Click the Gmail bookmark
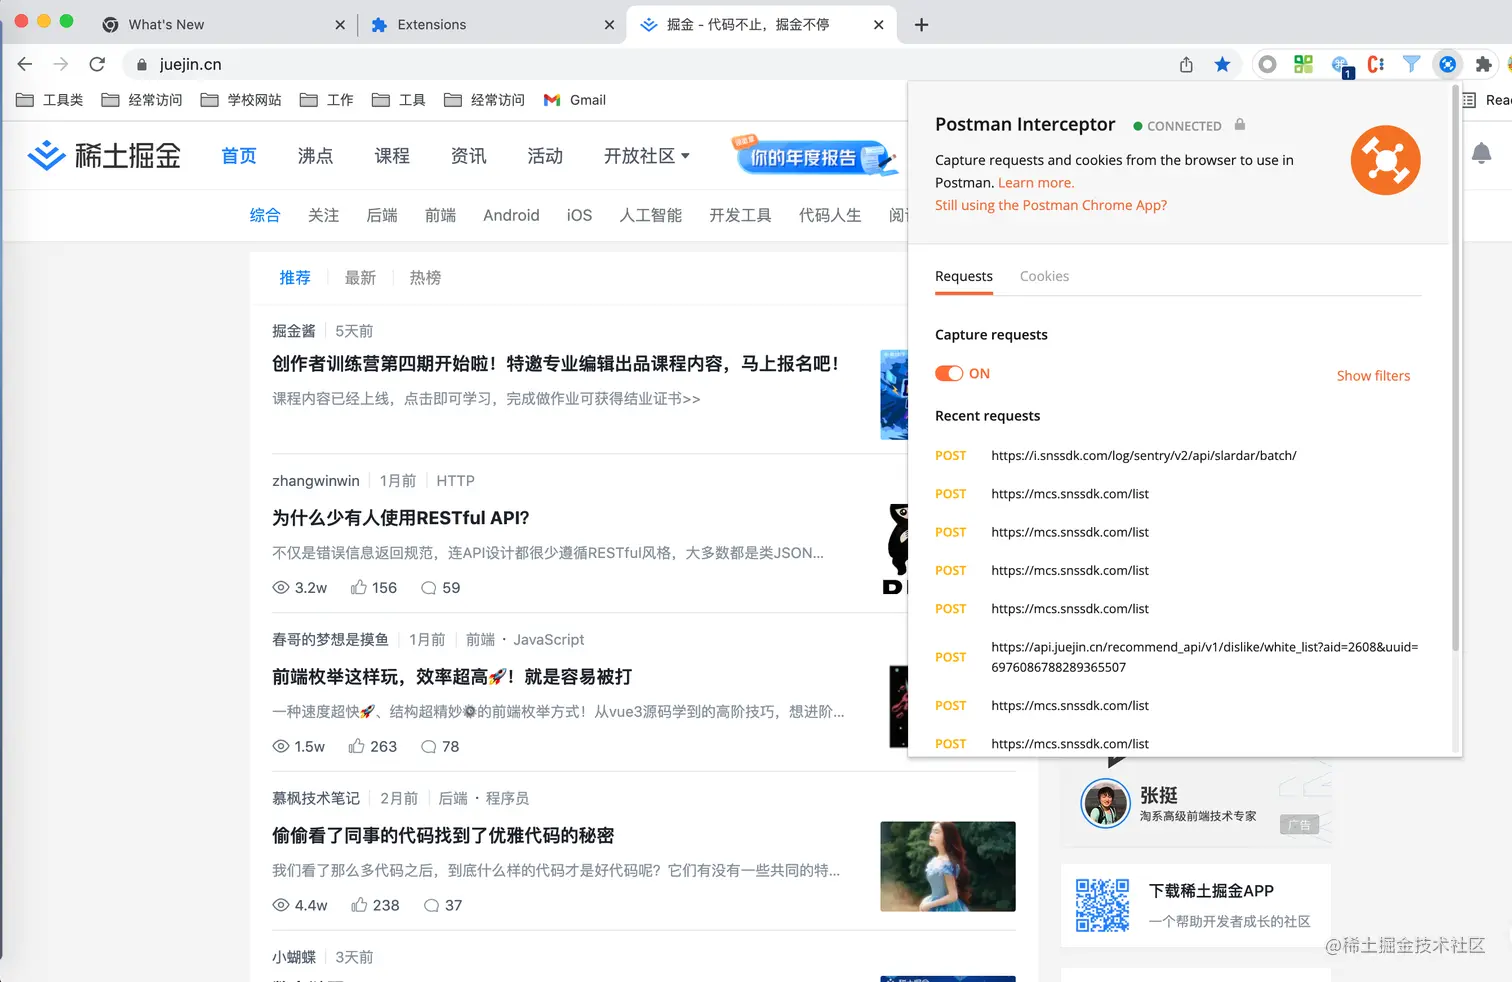 575,100
